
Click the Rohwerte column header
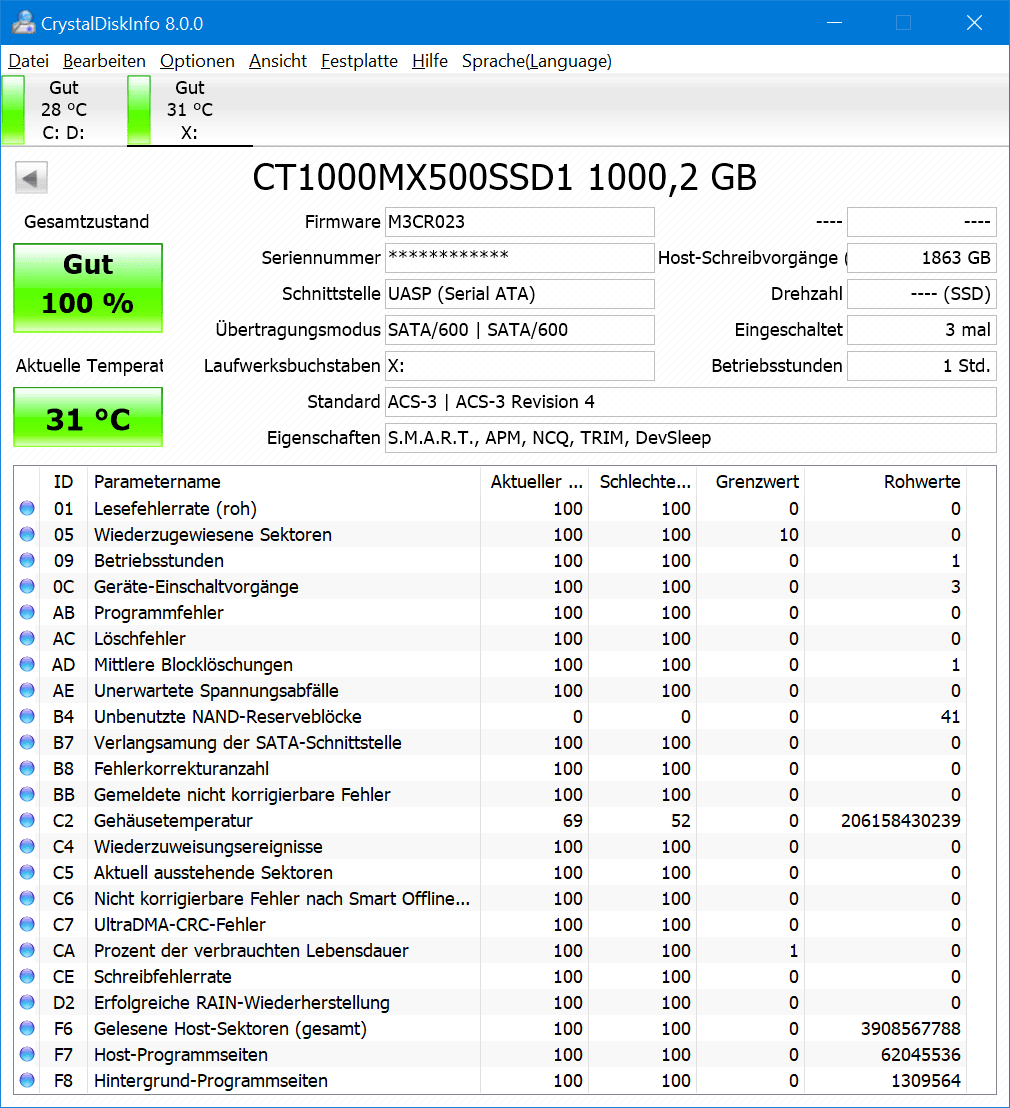click(x=886, y=482)
